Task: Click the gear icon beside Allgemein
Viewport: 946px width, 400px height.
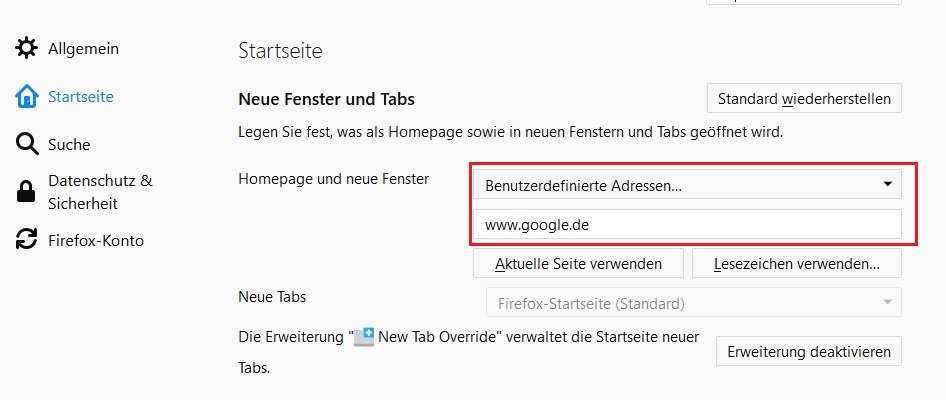Action: click(x=27, y=48)
